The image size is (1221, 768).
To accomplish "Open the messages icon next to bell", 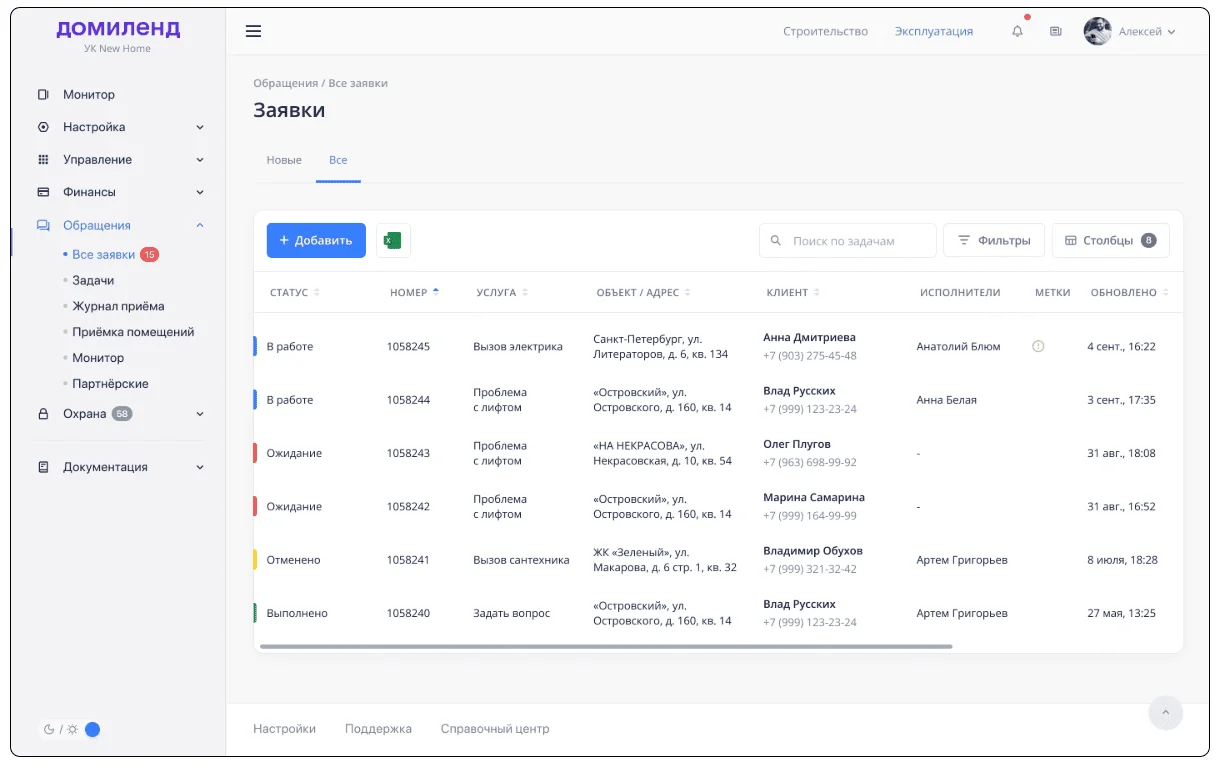I will pos(1055,31).
